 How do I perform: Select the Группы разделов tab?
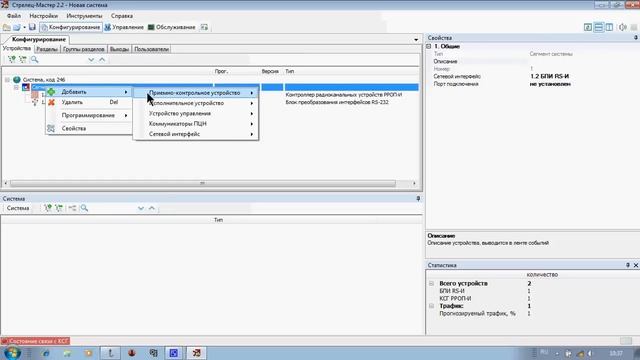84,49
